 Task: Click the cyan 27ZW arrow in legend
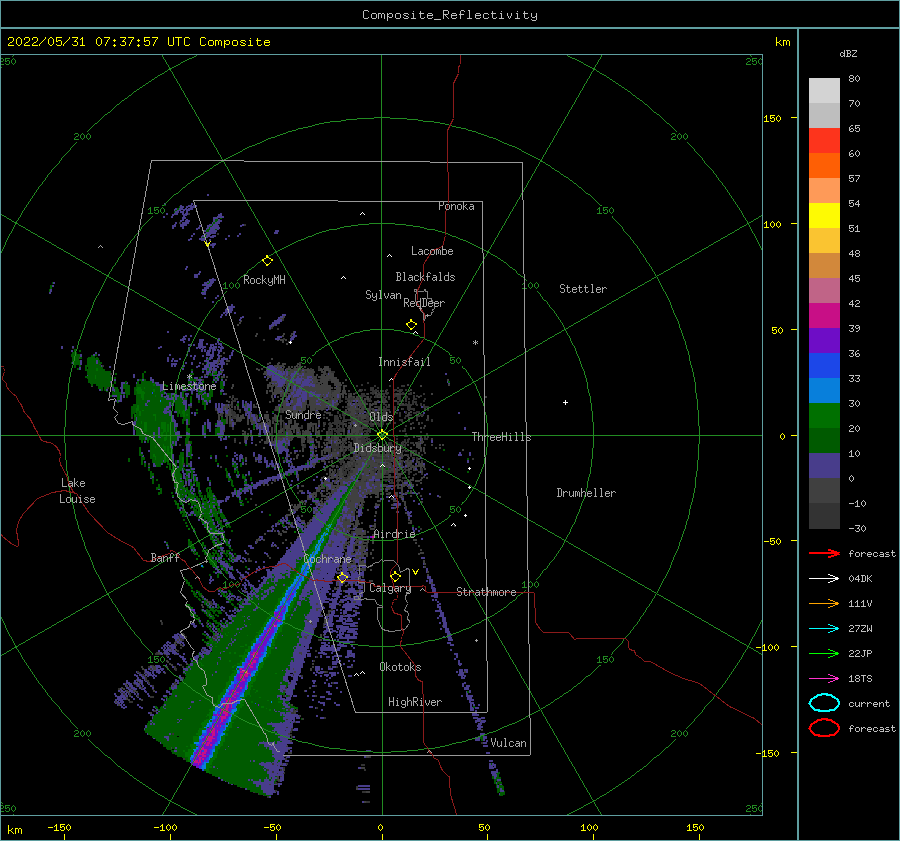pos(824,629)
